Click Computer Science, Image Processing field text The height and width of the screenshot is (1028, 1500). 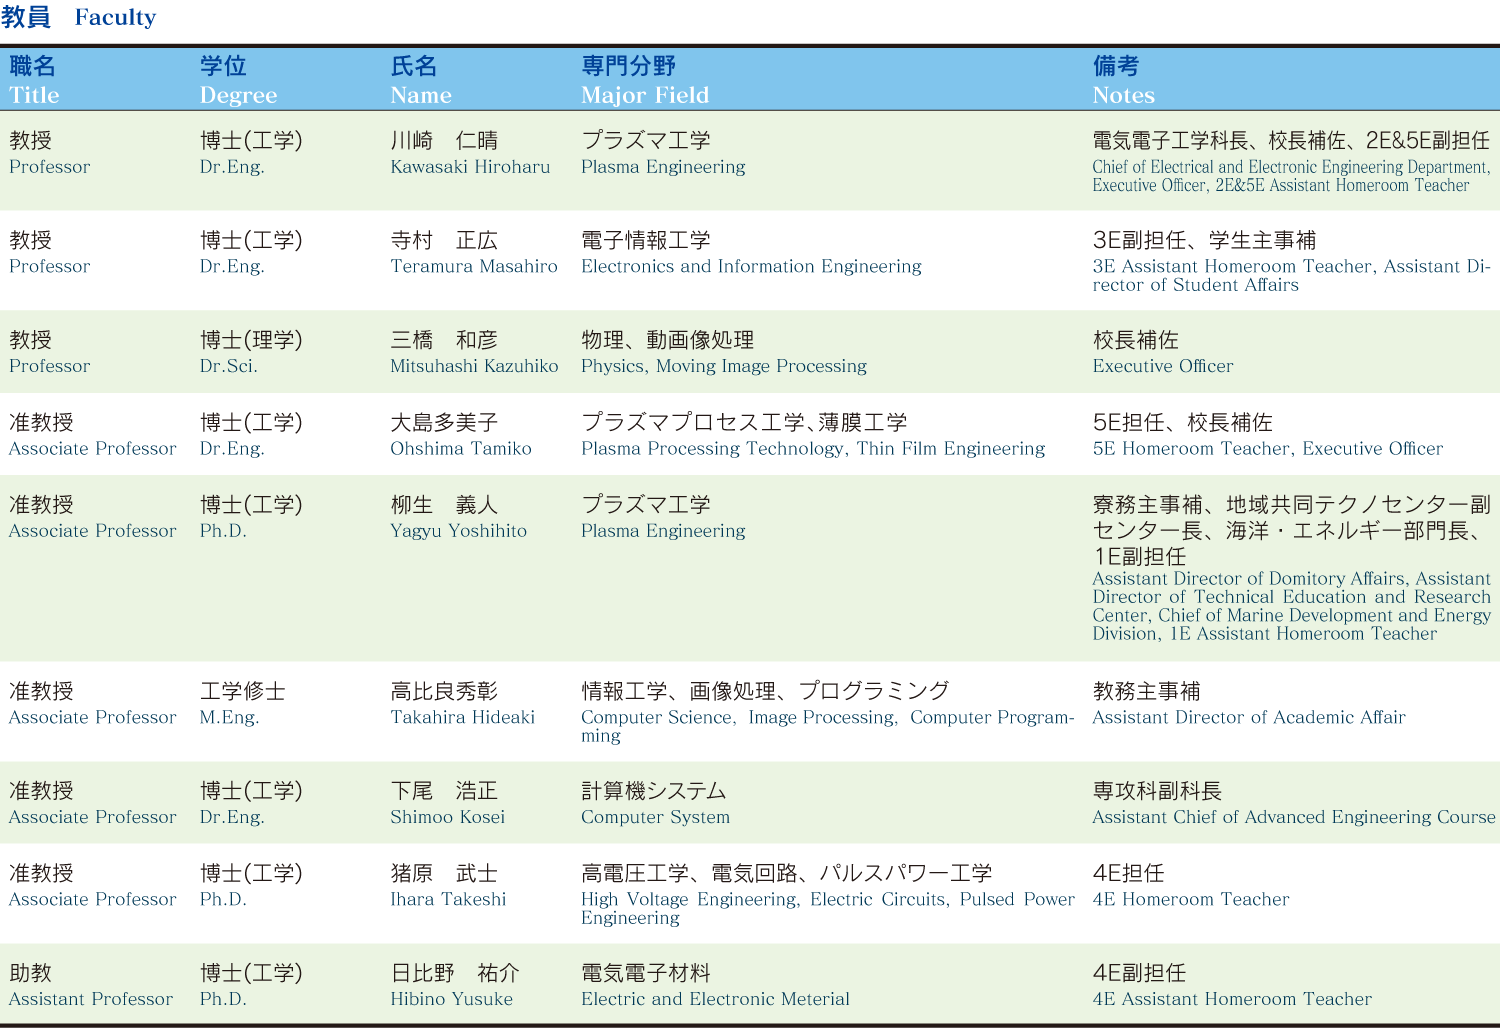[x=828, y=727]
